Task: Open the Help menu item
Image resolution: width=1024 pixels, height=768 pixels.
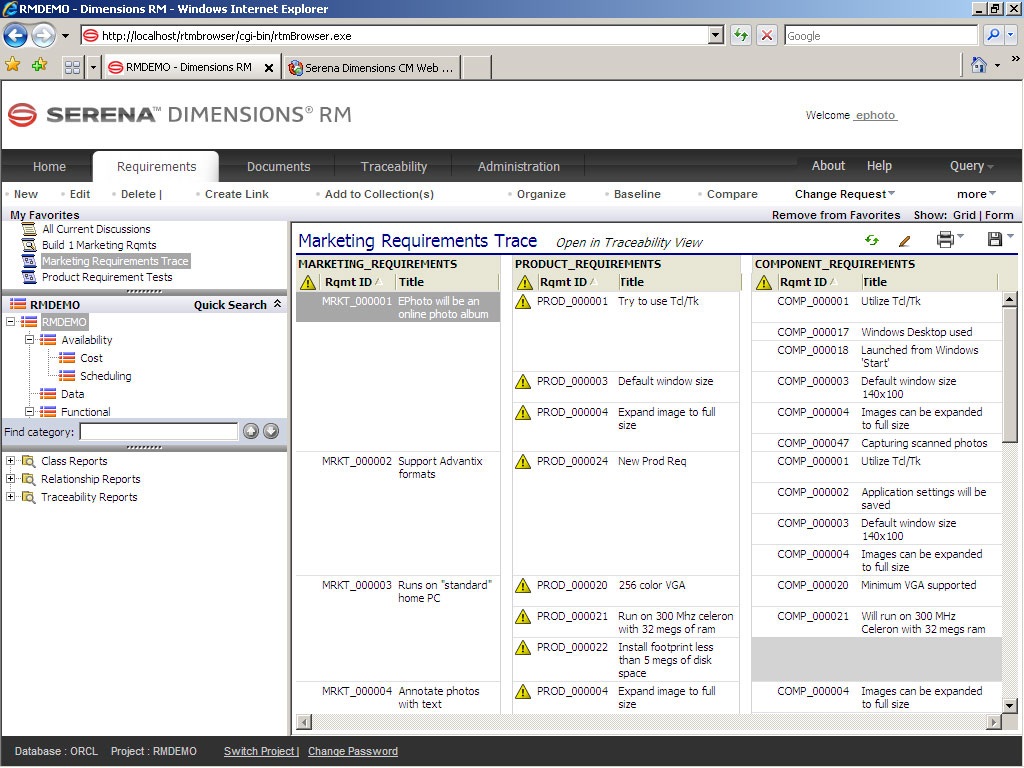Action: pos(879,166)
